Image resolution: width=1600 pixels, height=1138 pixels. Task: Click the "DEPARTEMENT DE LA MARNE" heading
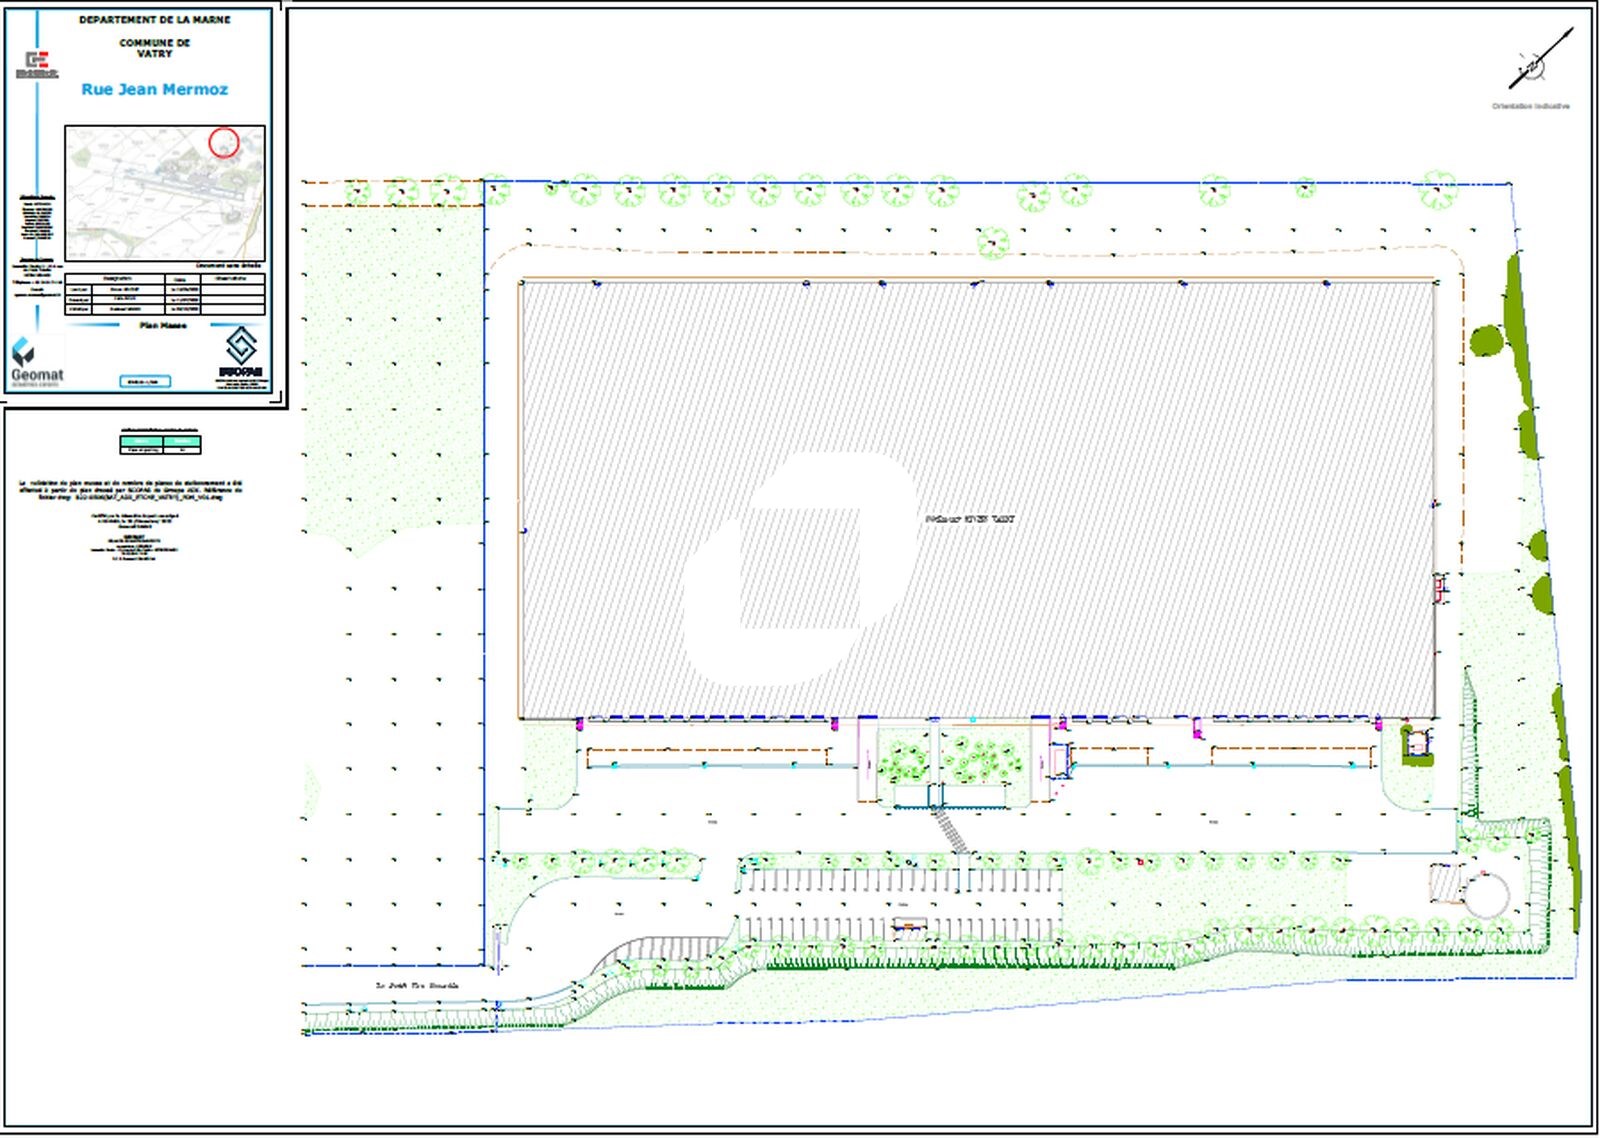click(x=155, y=20)
